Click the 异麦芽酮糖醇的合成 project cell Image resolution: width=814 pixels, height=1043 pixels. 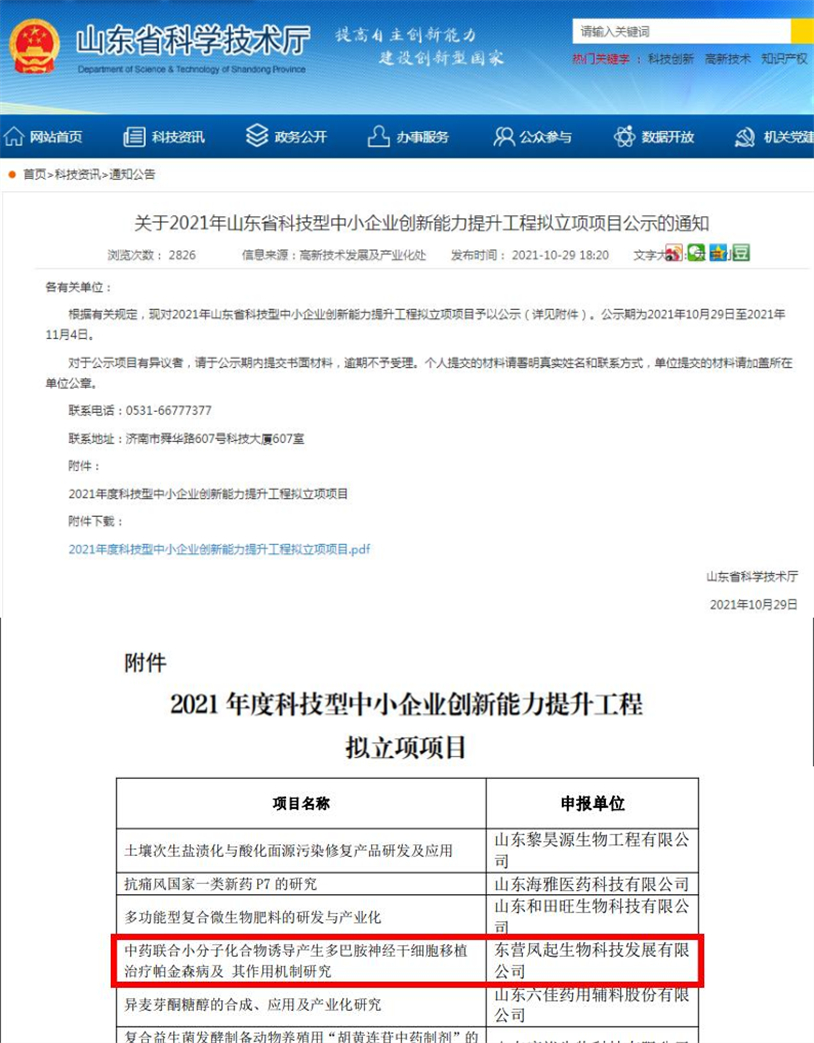301,1004
